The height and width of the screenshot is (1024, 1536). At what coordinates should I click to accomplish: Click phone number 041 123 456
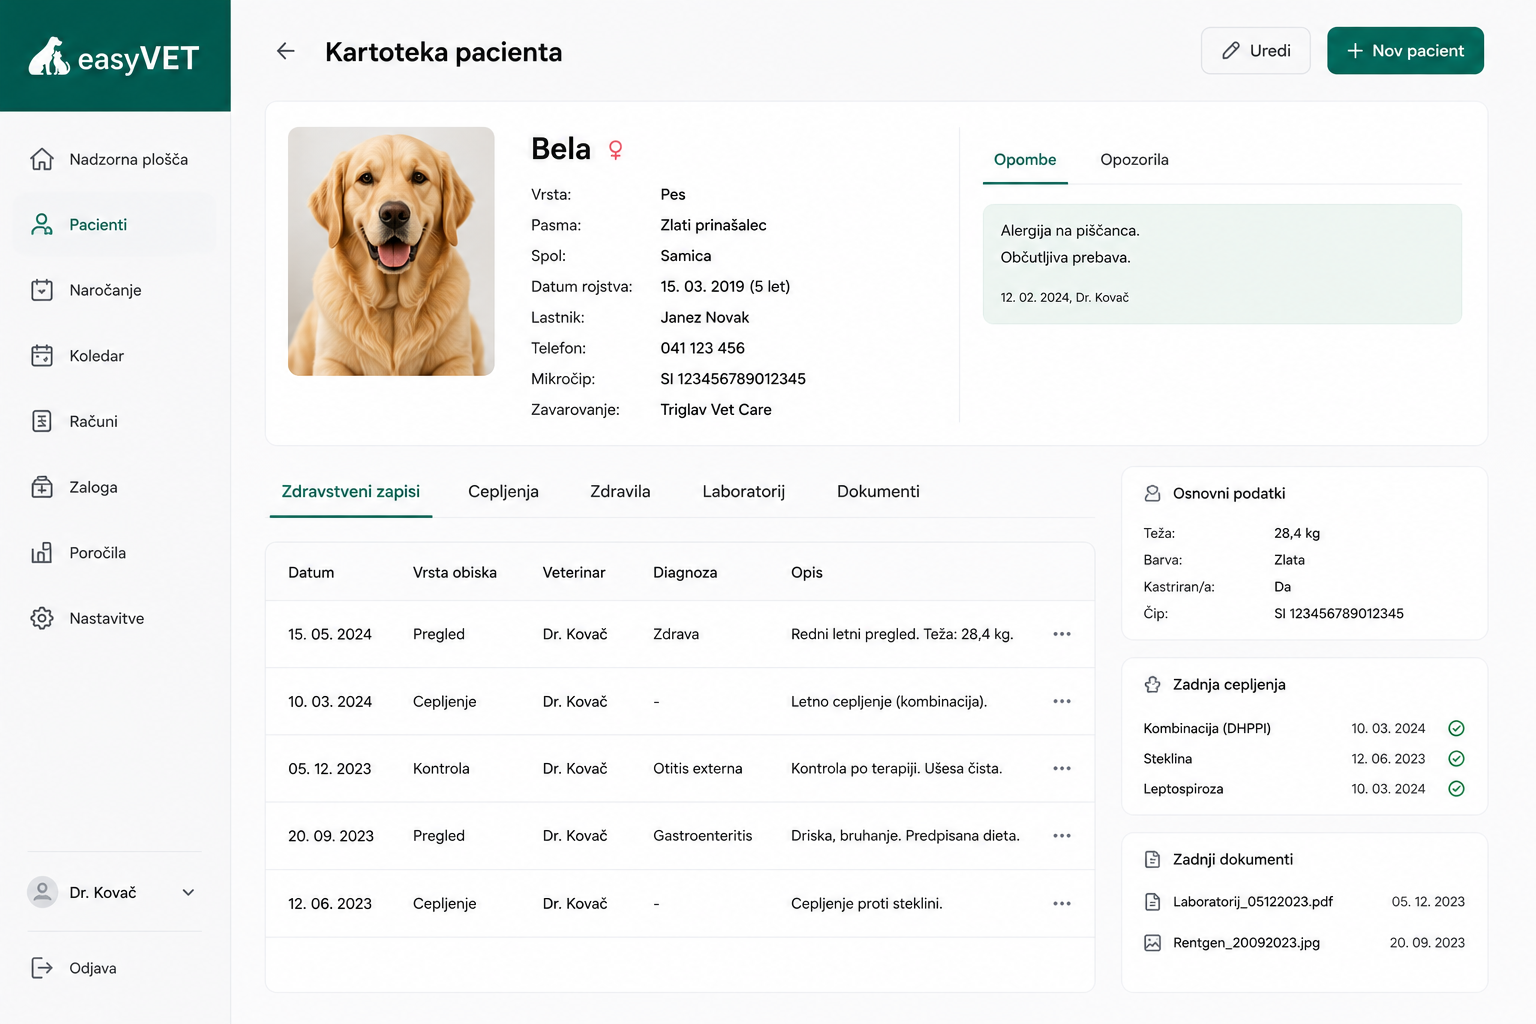pyautogui.click(x=703, y=348)
